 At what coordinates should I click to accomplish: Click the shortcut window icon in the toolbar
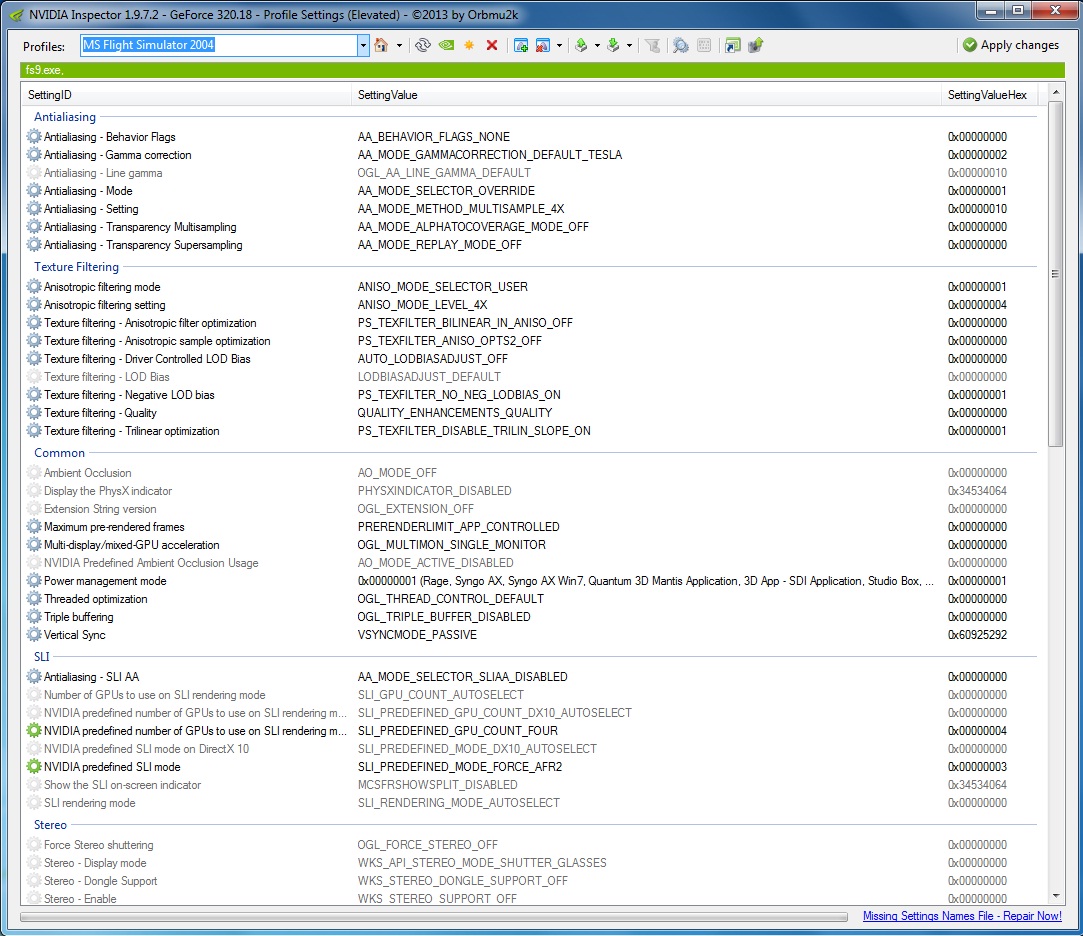732,46
